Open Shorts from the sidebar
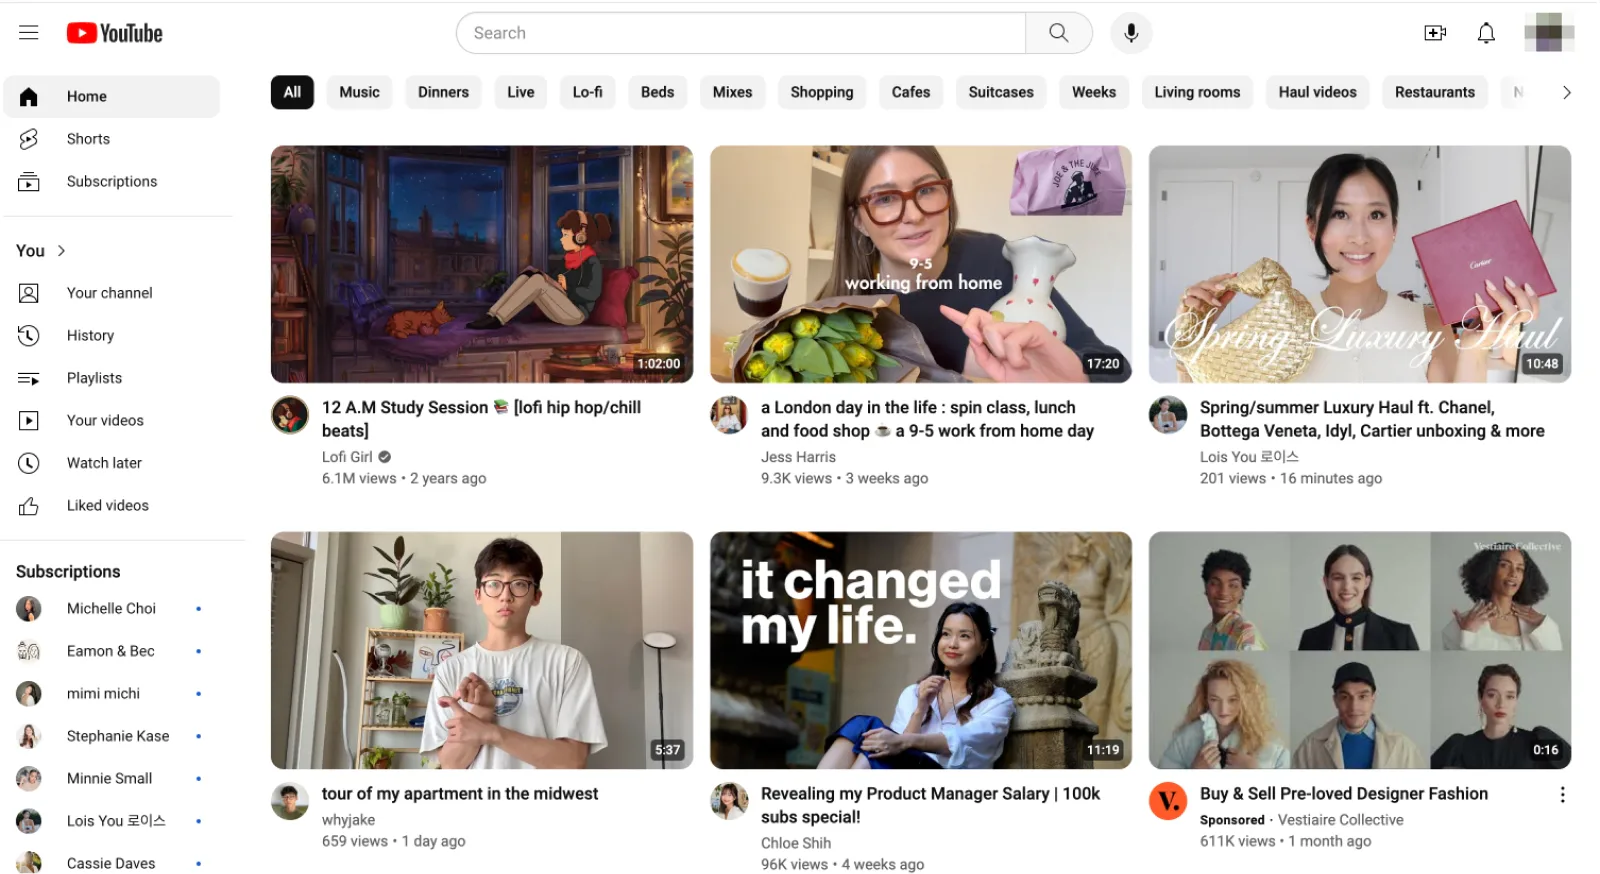 [x=88, y=139]
